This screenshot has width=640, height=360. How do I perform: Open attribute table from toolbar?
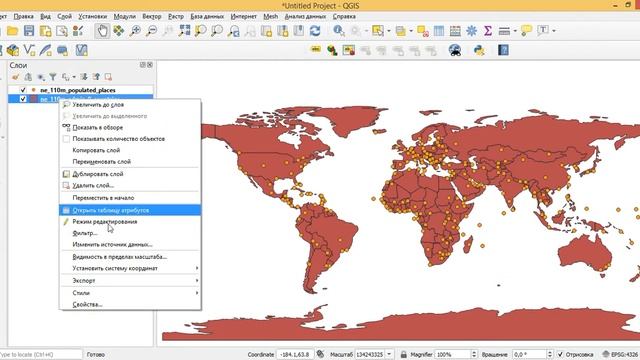[x=439, y=31]
